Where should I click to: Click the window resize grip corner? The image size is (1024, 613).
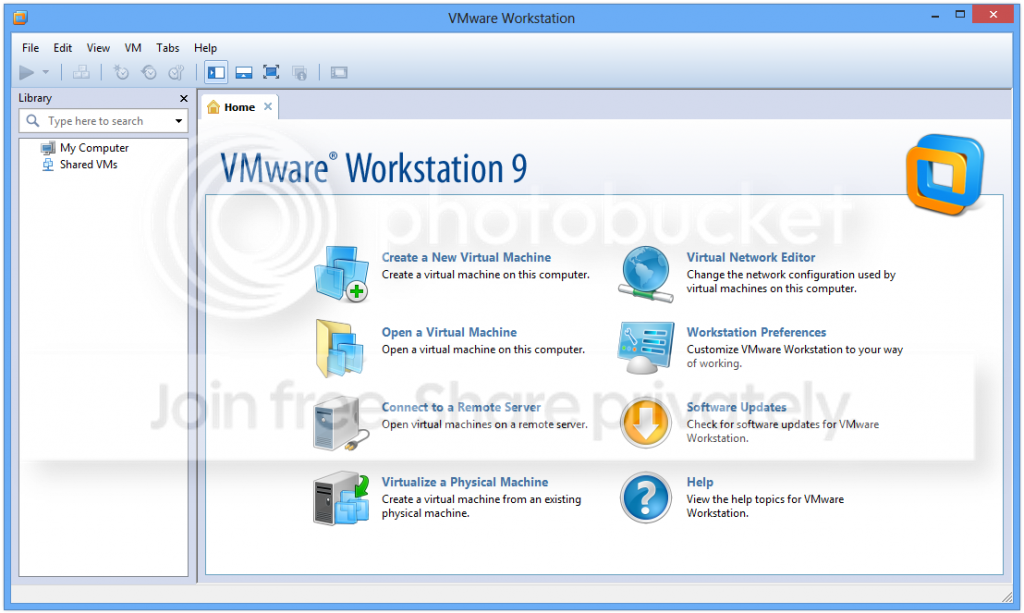(1006, 595)
